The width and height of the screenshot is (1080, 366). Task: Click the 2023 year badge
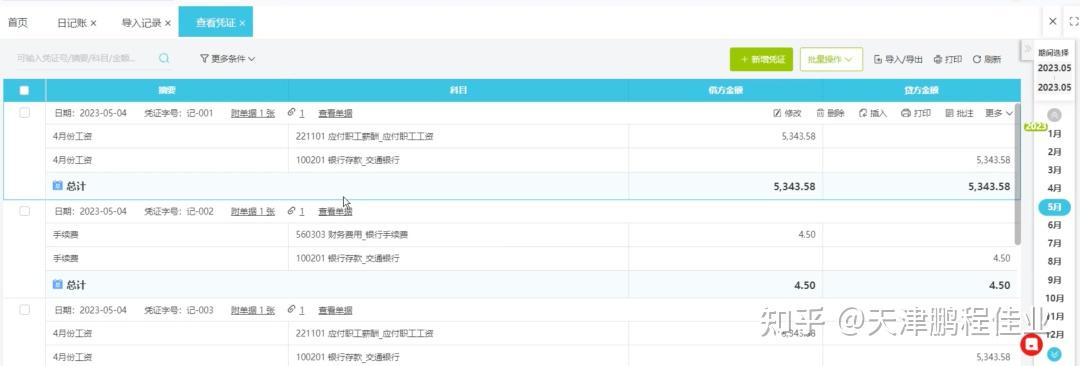[x=1035, y=127]
